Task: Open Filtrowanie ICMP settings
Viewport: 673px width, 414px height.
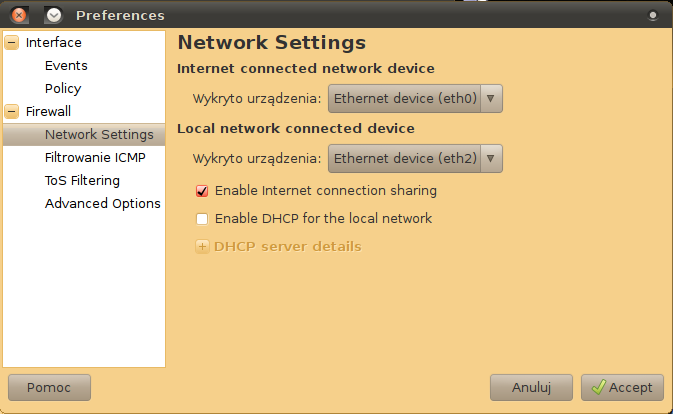Action: (x=95, y=158)
